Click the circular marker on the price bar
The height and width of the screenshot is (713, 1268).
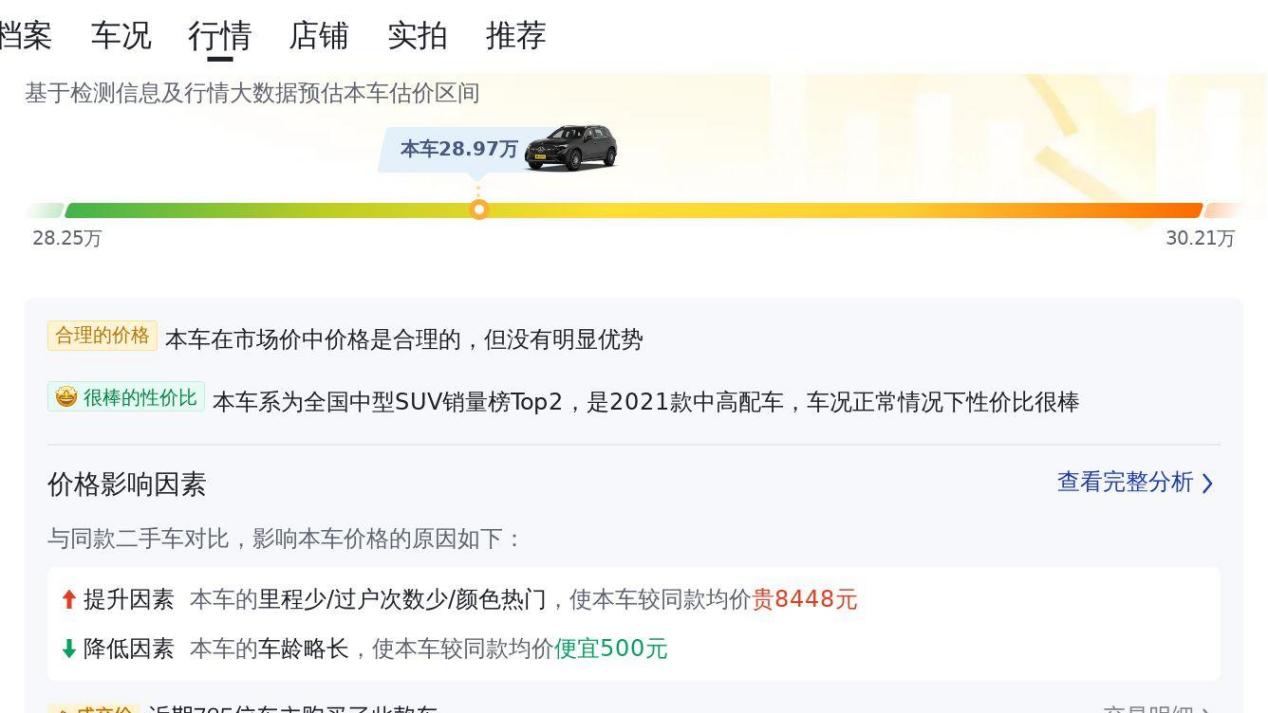[x=479, y=210]
